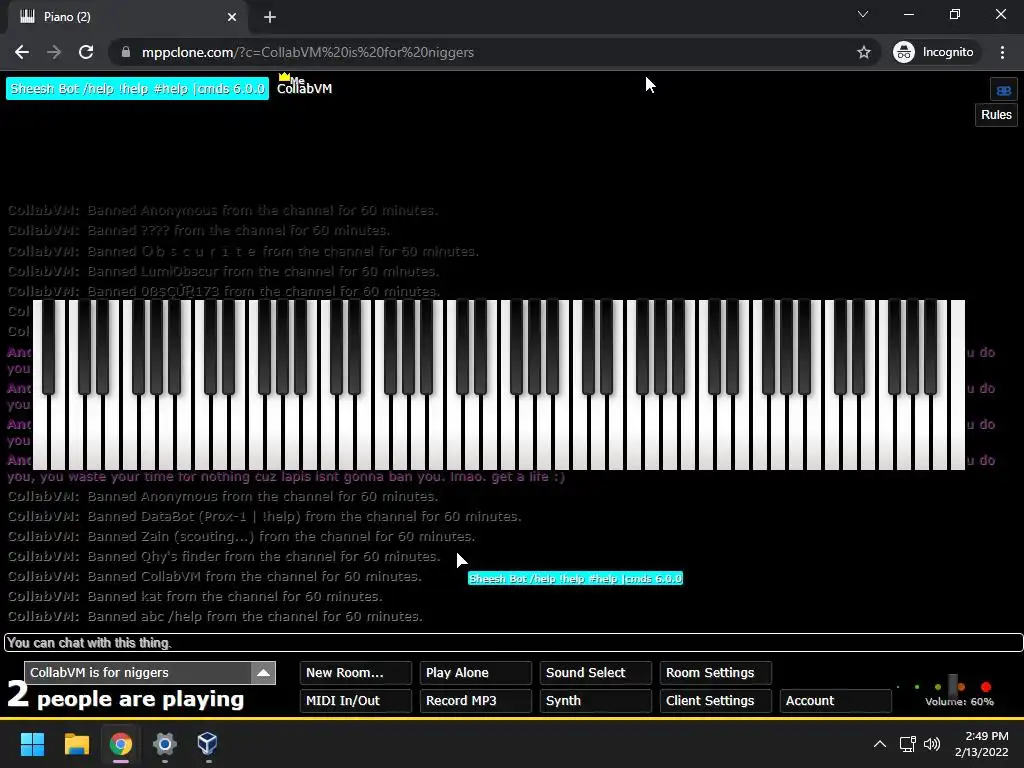Click the network icon in system tray
This screenshot has height=768, width=1024.
pyautogui.click(x=907, y=744)
